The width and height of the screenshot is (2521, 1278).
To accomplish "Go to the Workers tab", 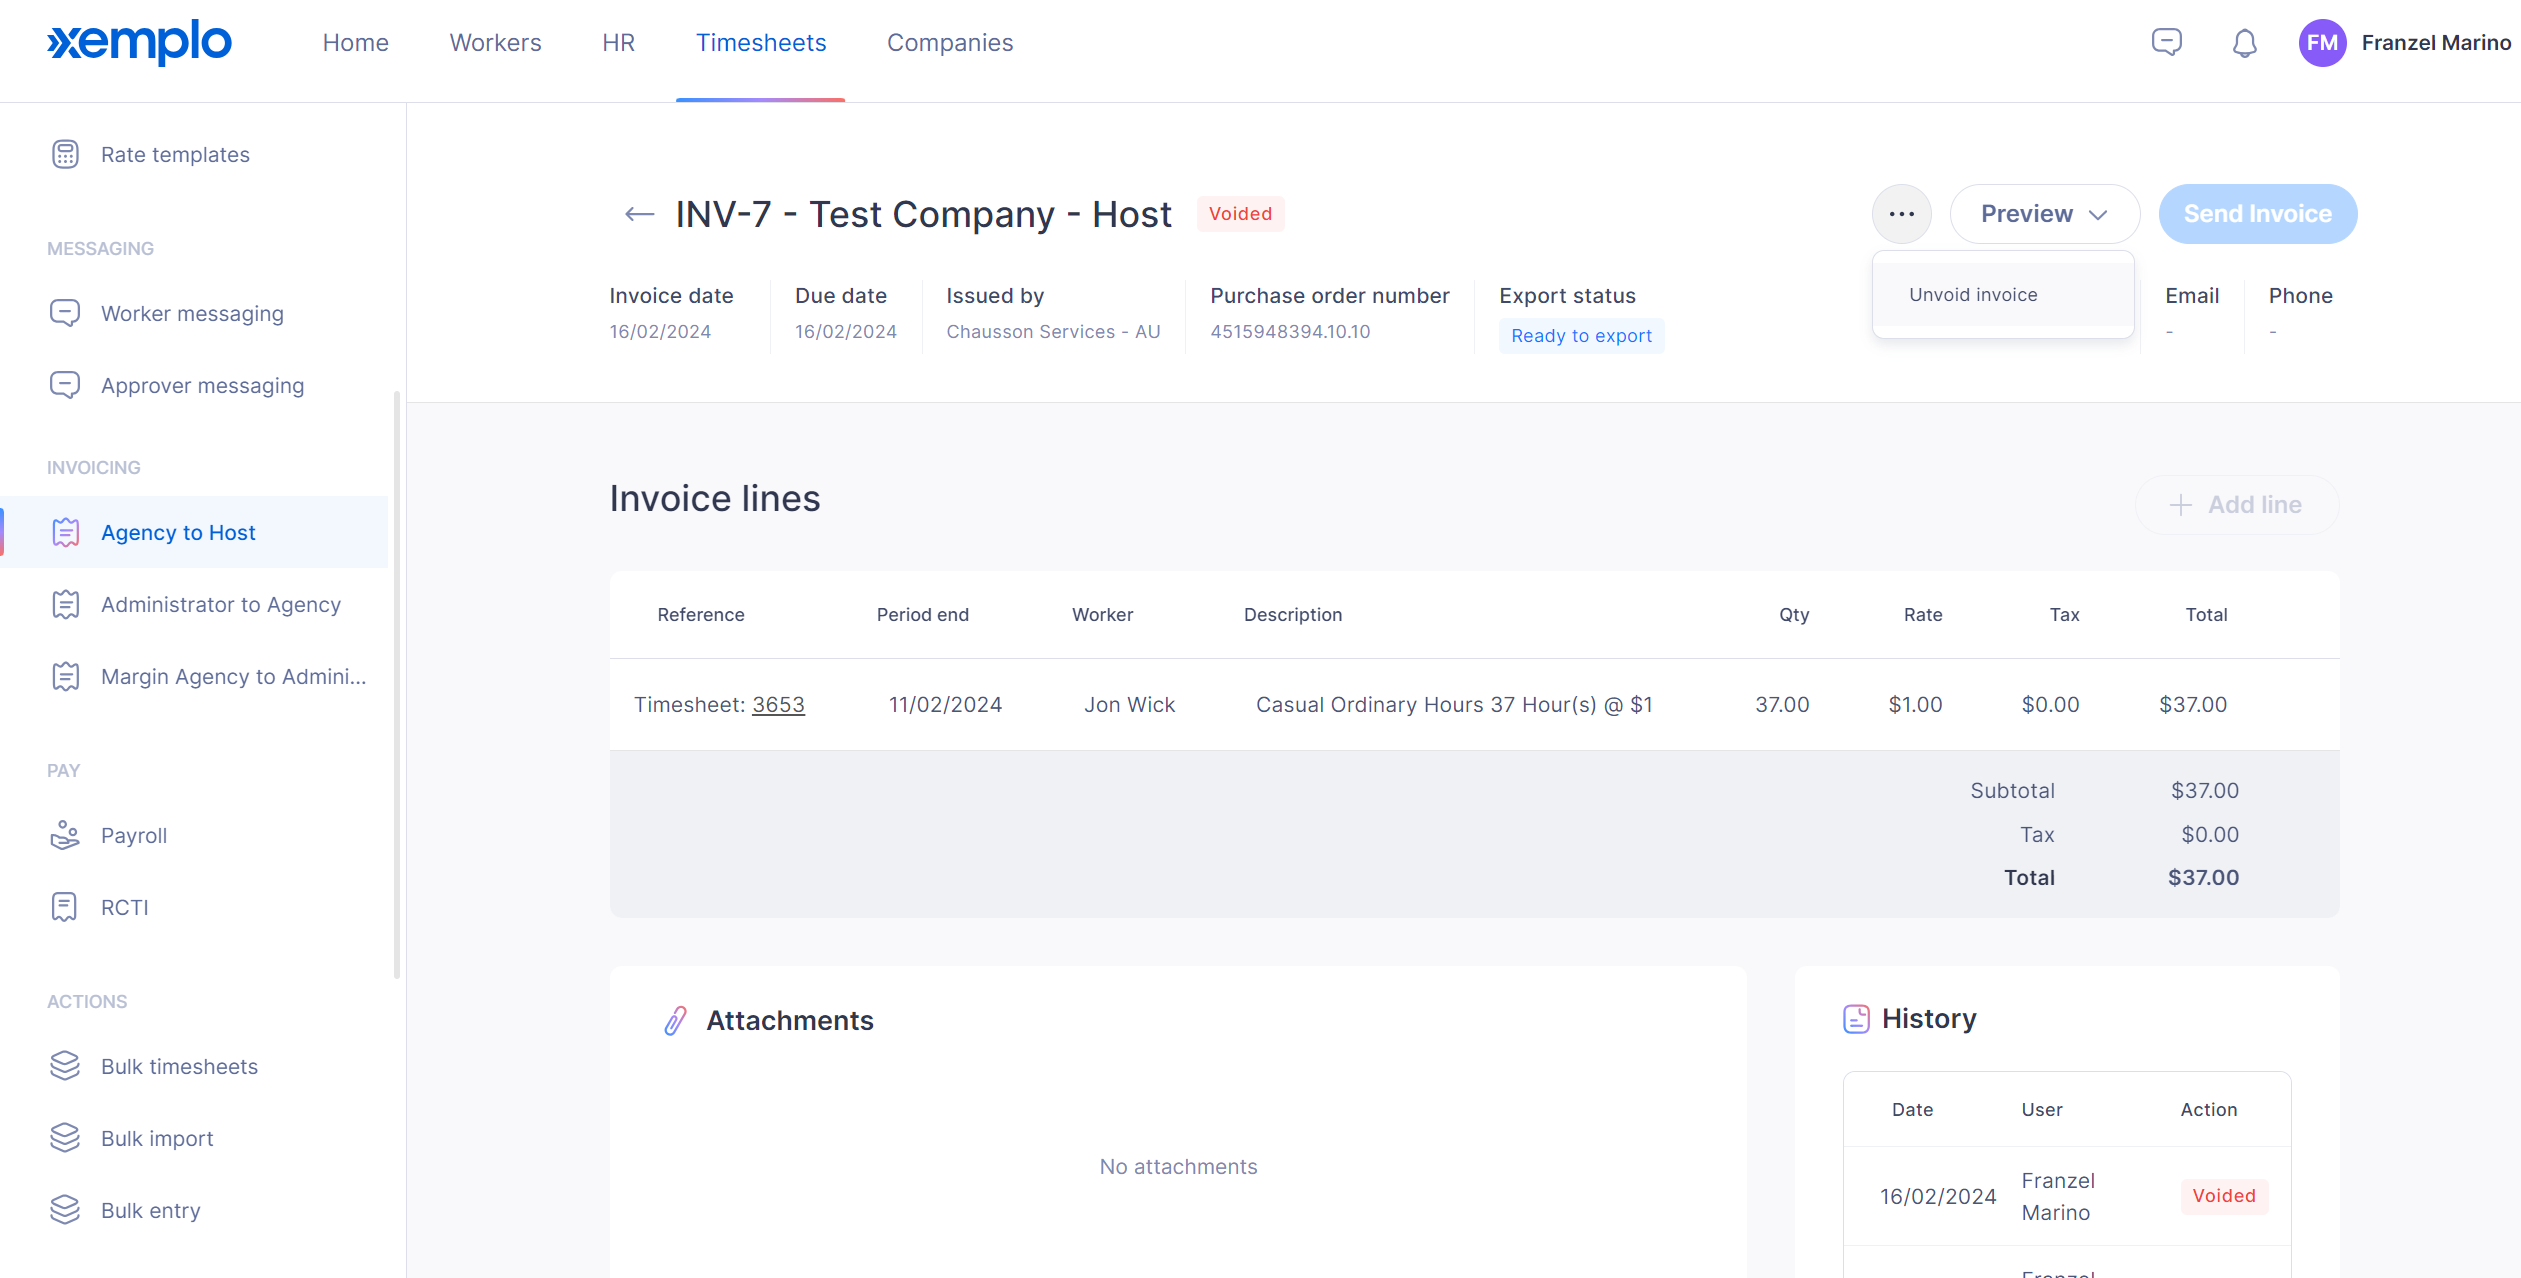I will pyautogui.click(x=495, y=43).
